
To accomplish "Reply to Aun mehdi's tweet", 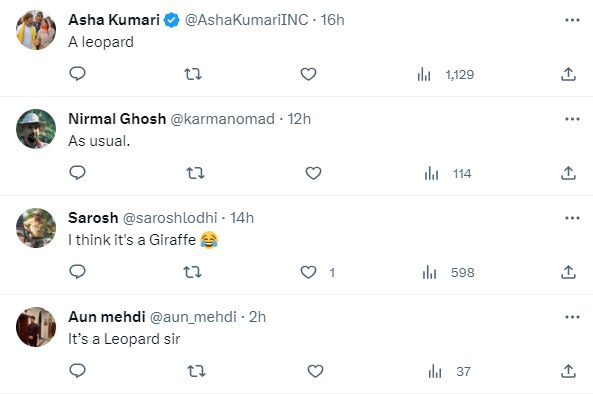I will click(78, 371).
